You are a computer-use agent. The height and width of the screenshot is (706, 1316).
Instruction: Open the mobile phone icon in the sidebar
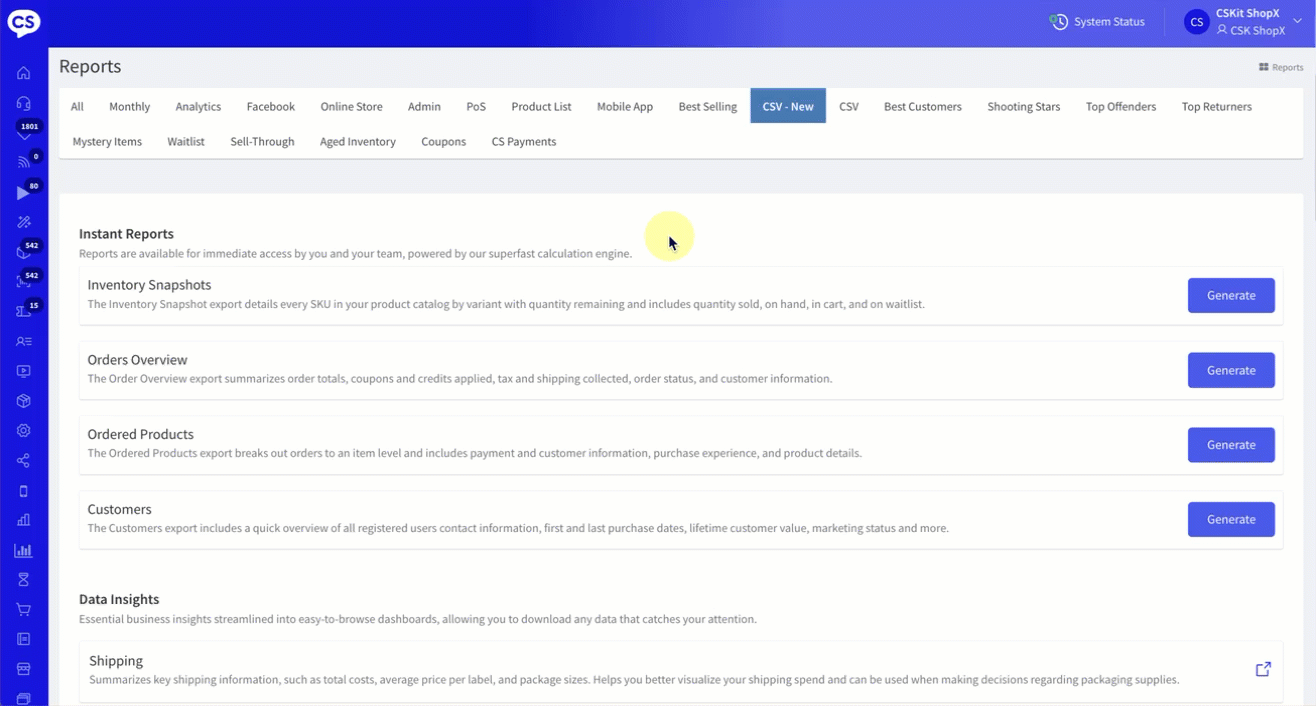(x=24, y=491)
